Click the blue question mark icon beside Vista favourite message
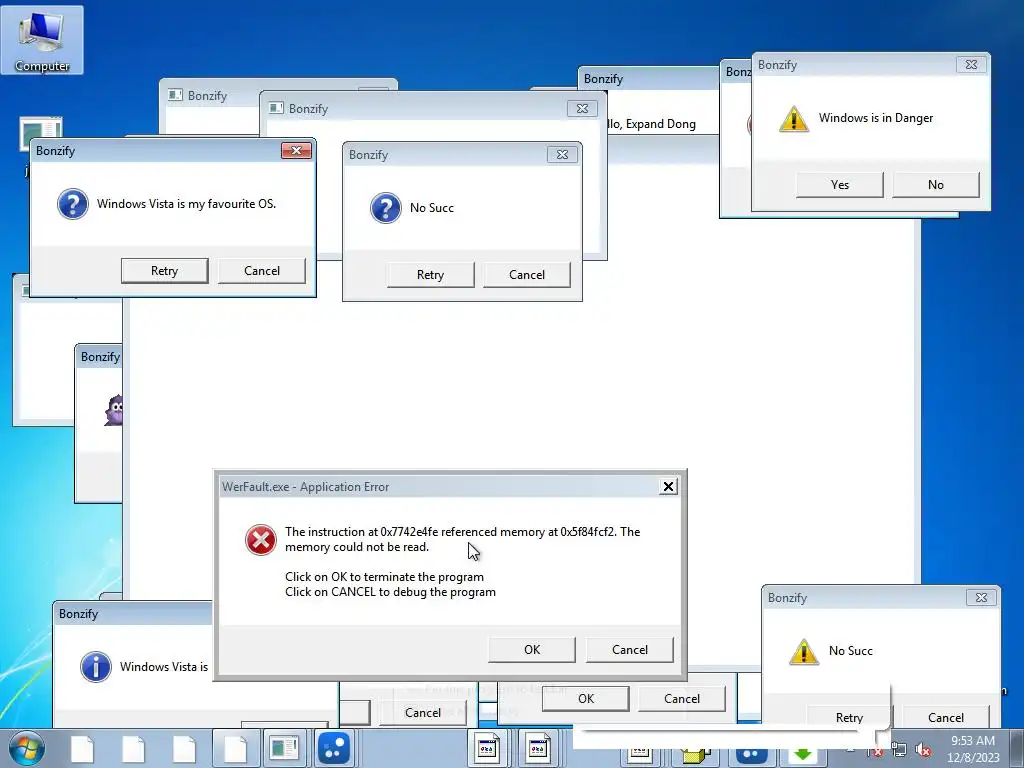 72,204
